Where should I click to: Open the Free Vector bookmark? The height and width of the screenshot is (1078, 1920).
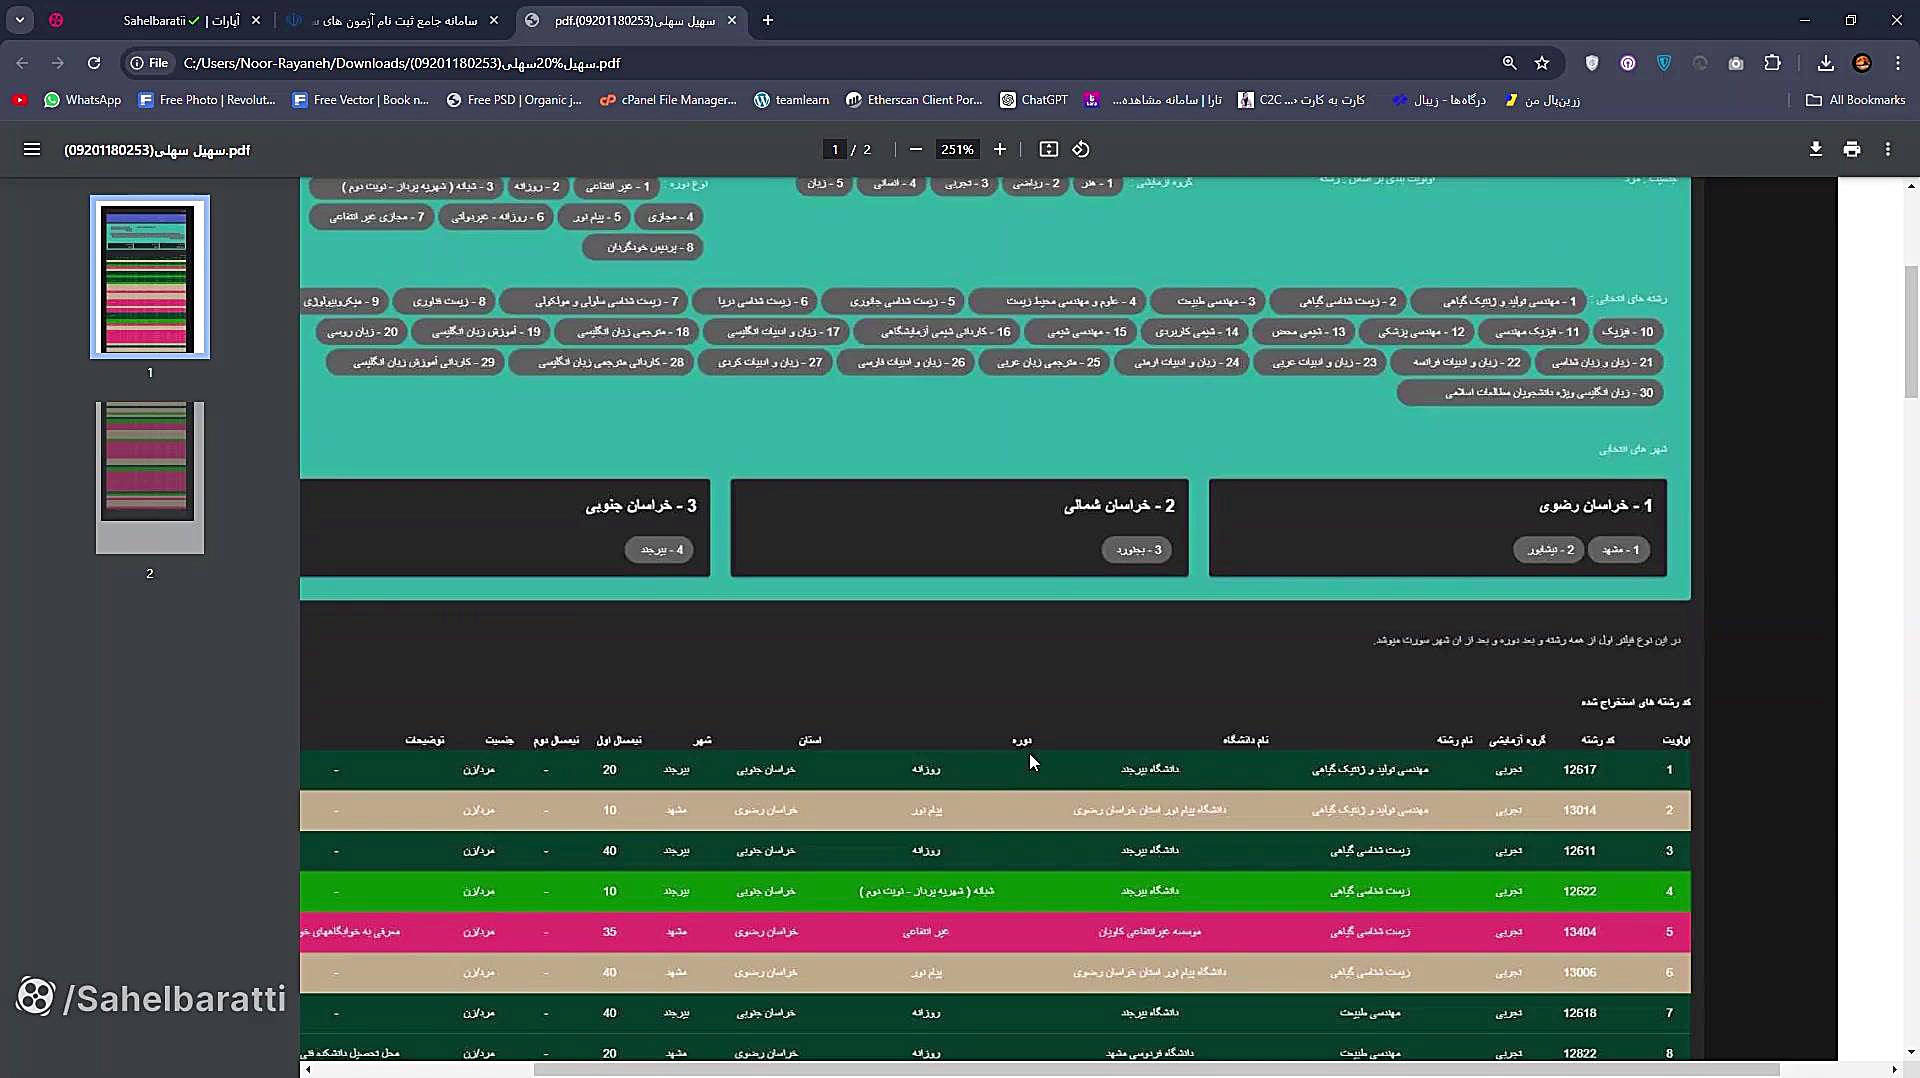(360, 100)
